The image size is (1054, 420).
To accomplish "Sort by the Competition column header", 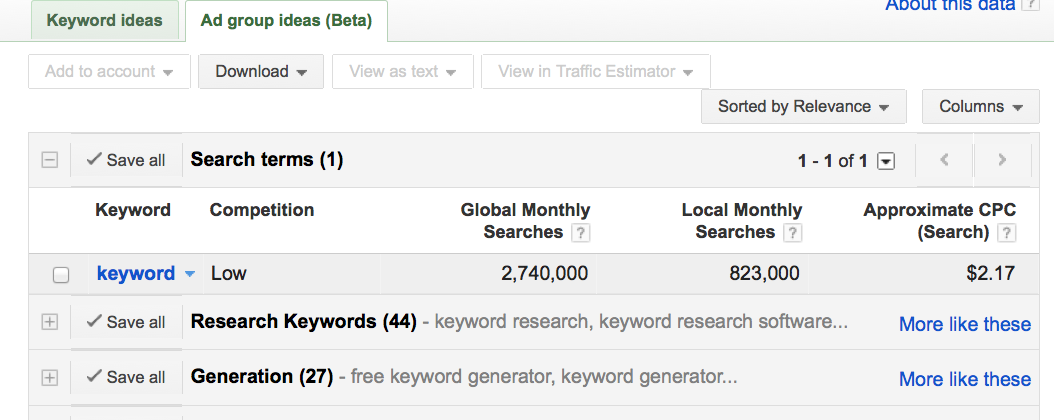I will tap(261, 210).
